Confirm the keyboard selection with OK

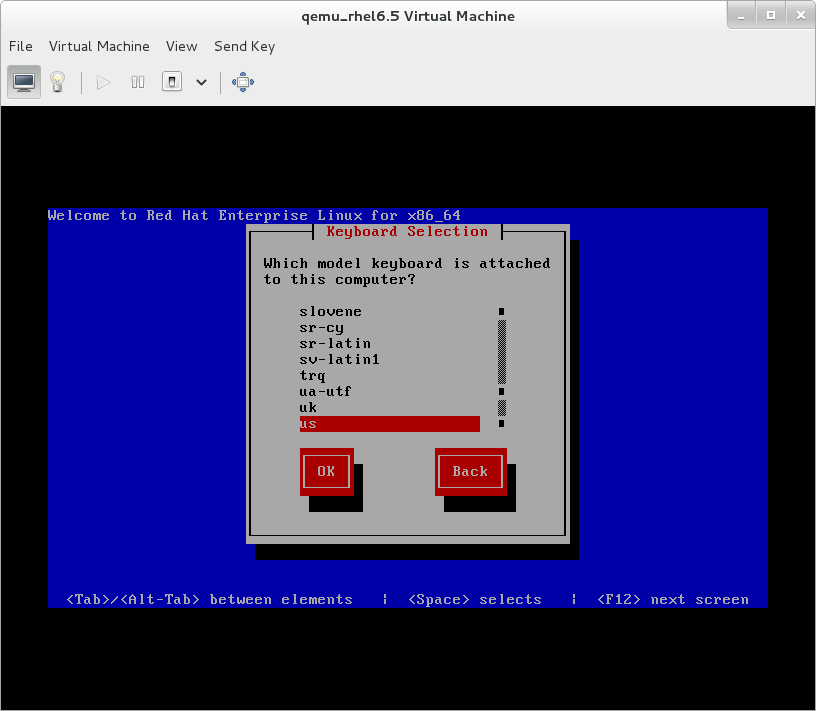pos(327,472)
